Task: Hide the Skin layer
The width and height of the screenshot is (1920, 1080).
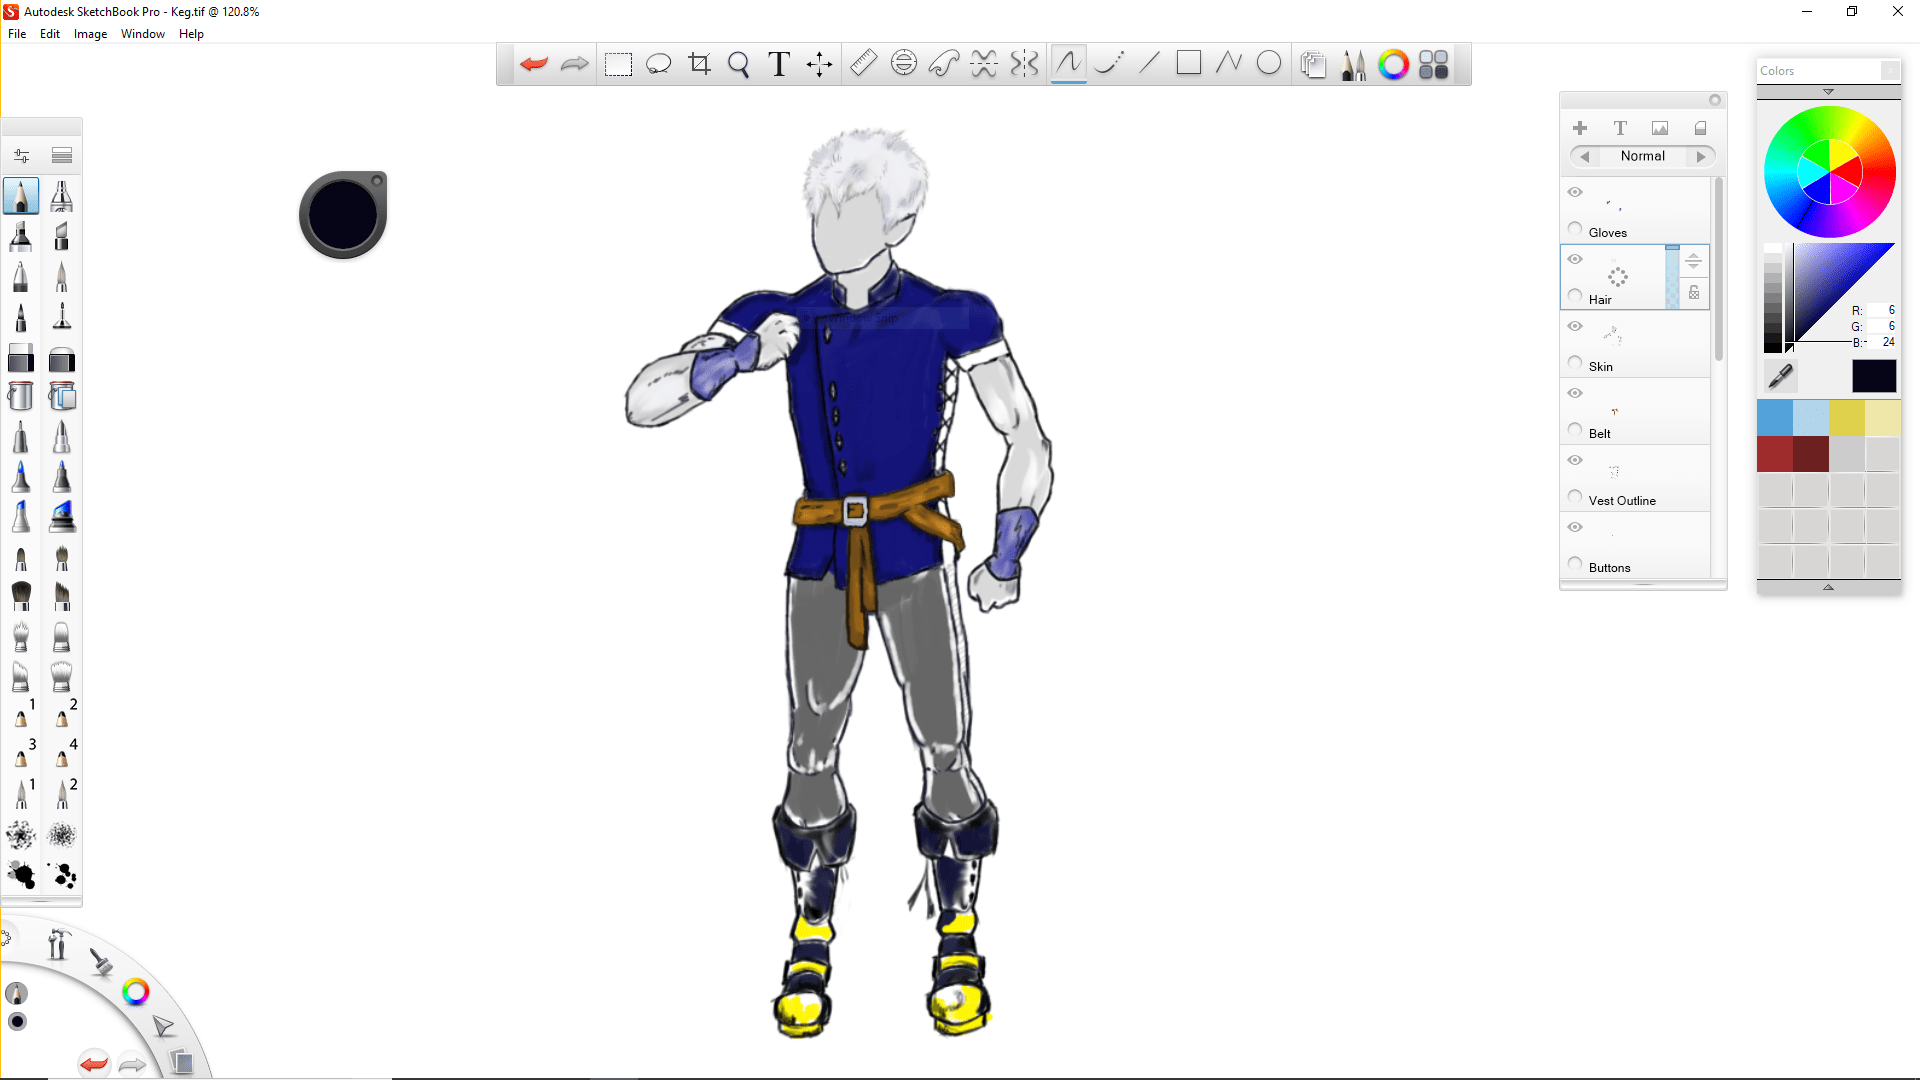Action: tap(1575, 326)
